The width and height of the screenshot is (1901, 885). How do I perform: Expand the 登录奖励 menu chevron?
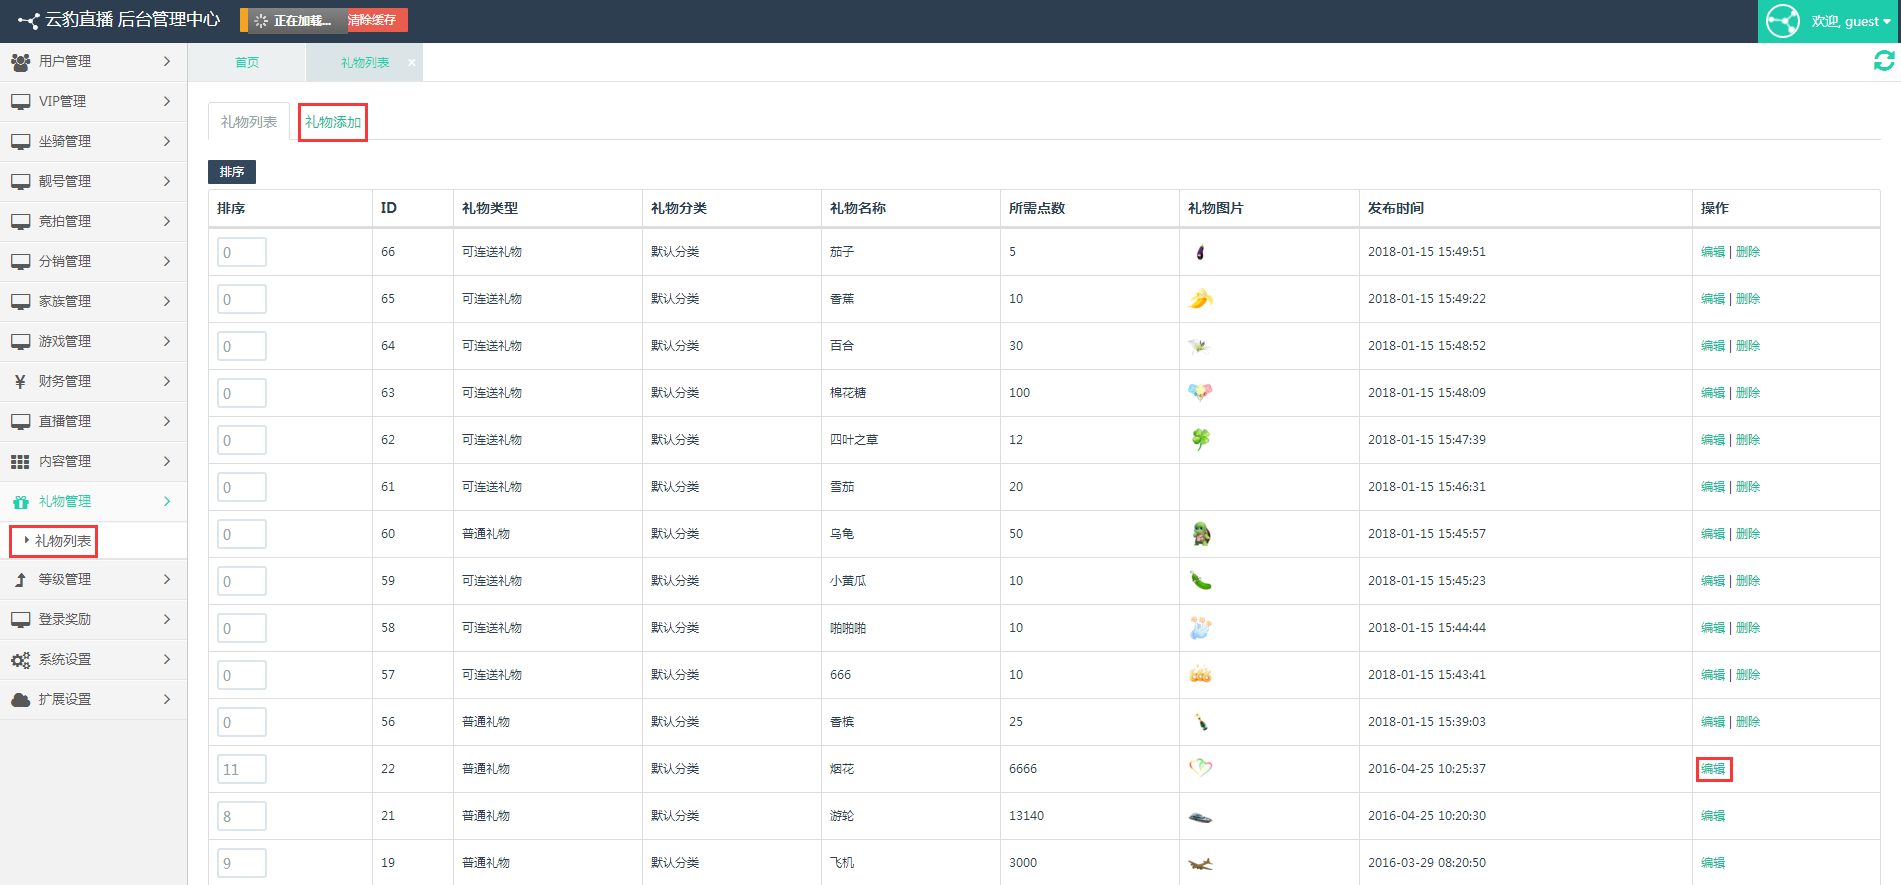point(167,619)
